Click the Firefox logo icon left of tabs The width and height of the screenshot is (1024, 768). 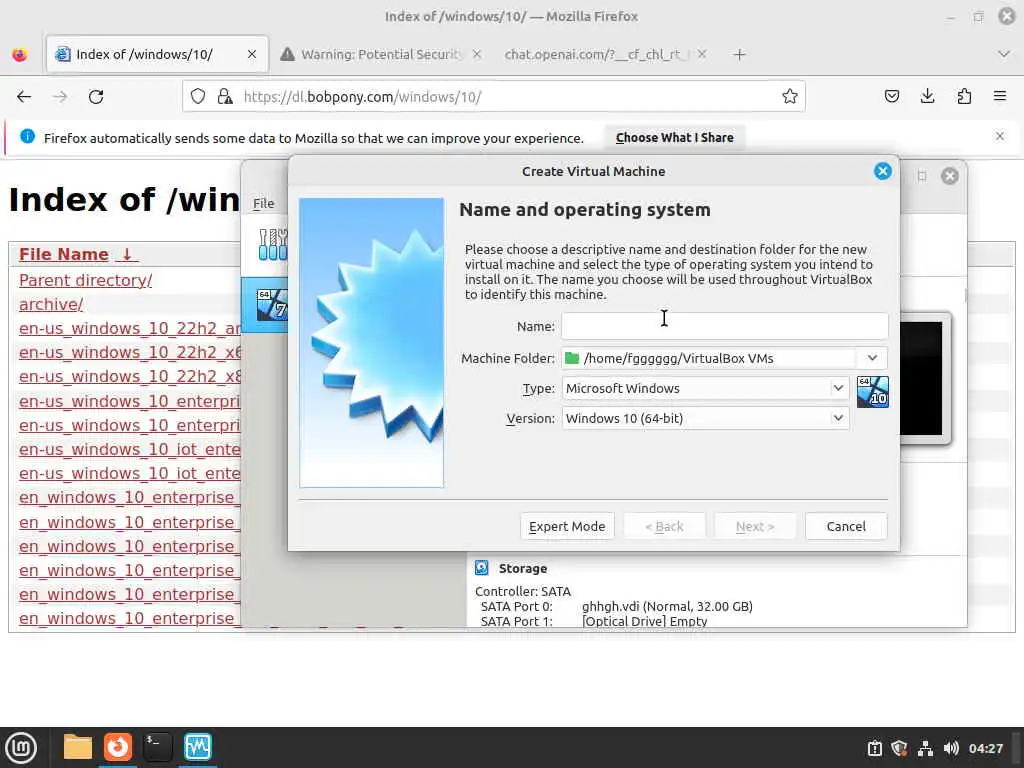click(x=20, y=55)
